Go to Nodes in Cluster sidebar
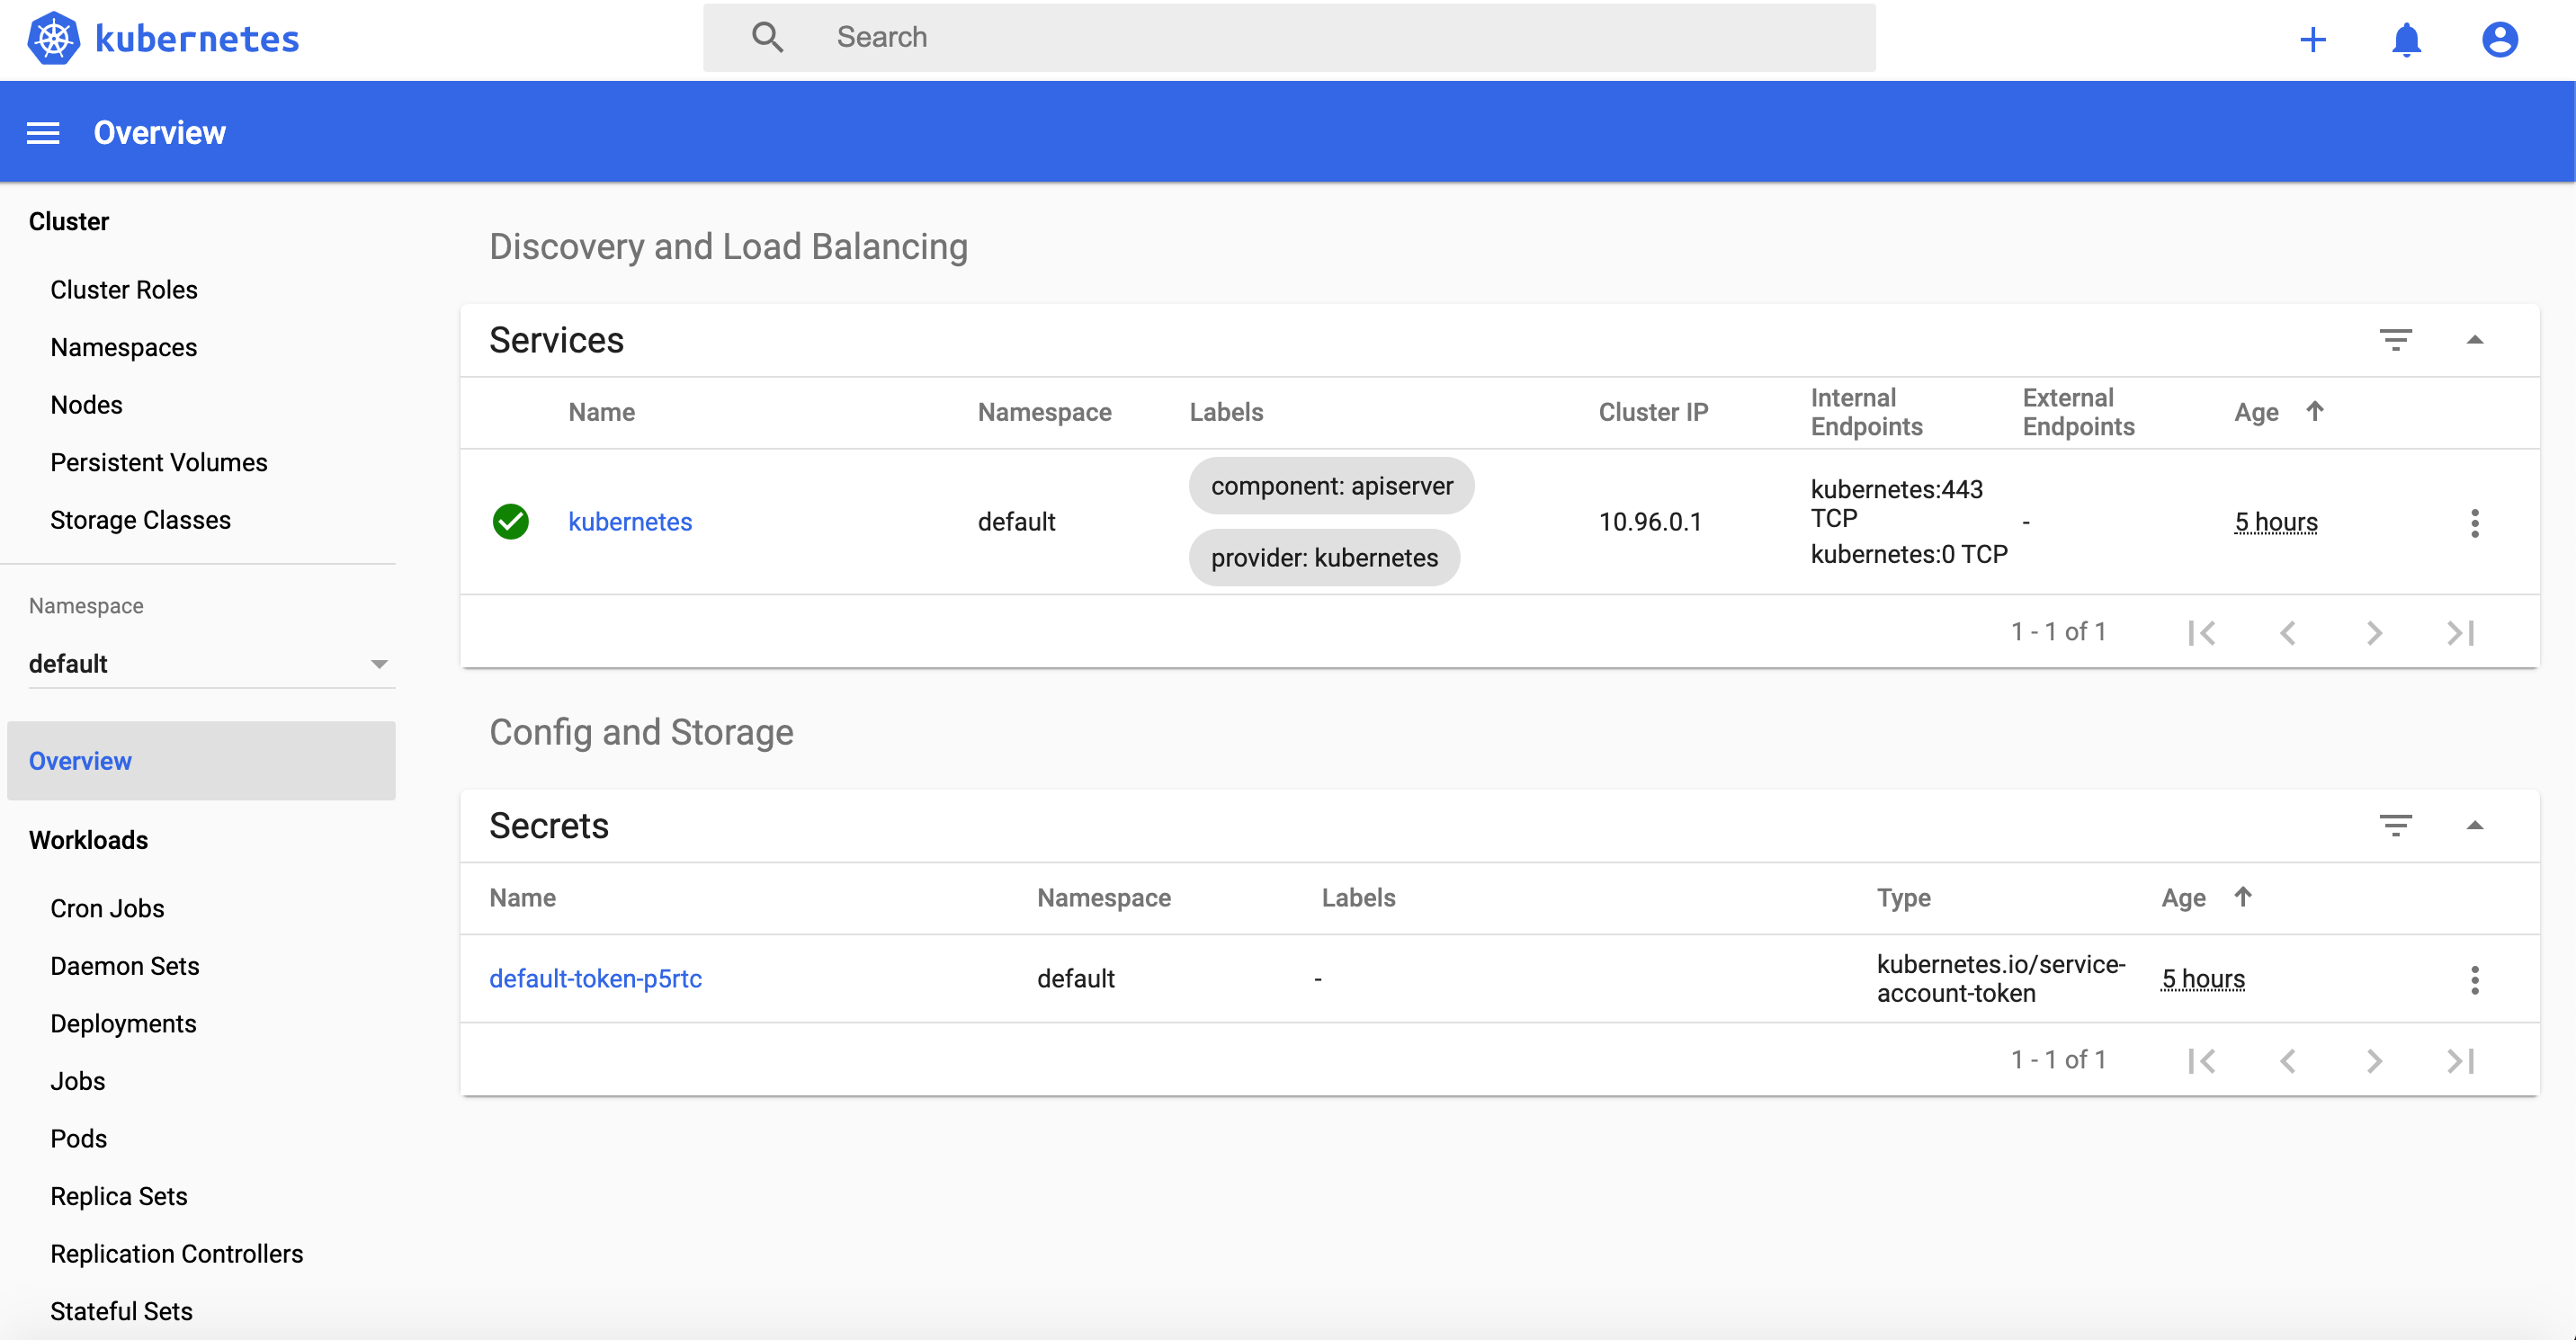 pos(86,405)
